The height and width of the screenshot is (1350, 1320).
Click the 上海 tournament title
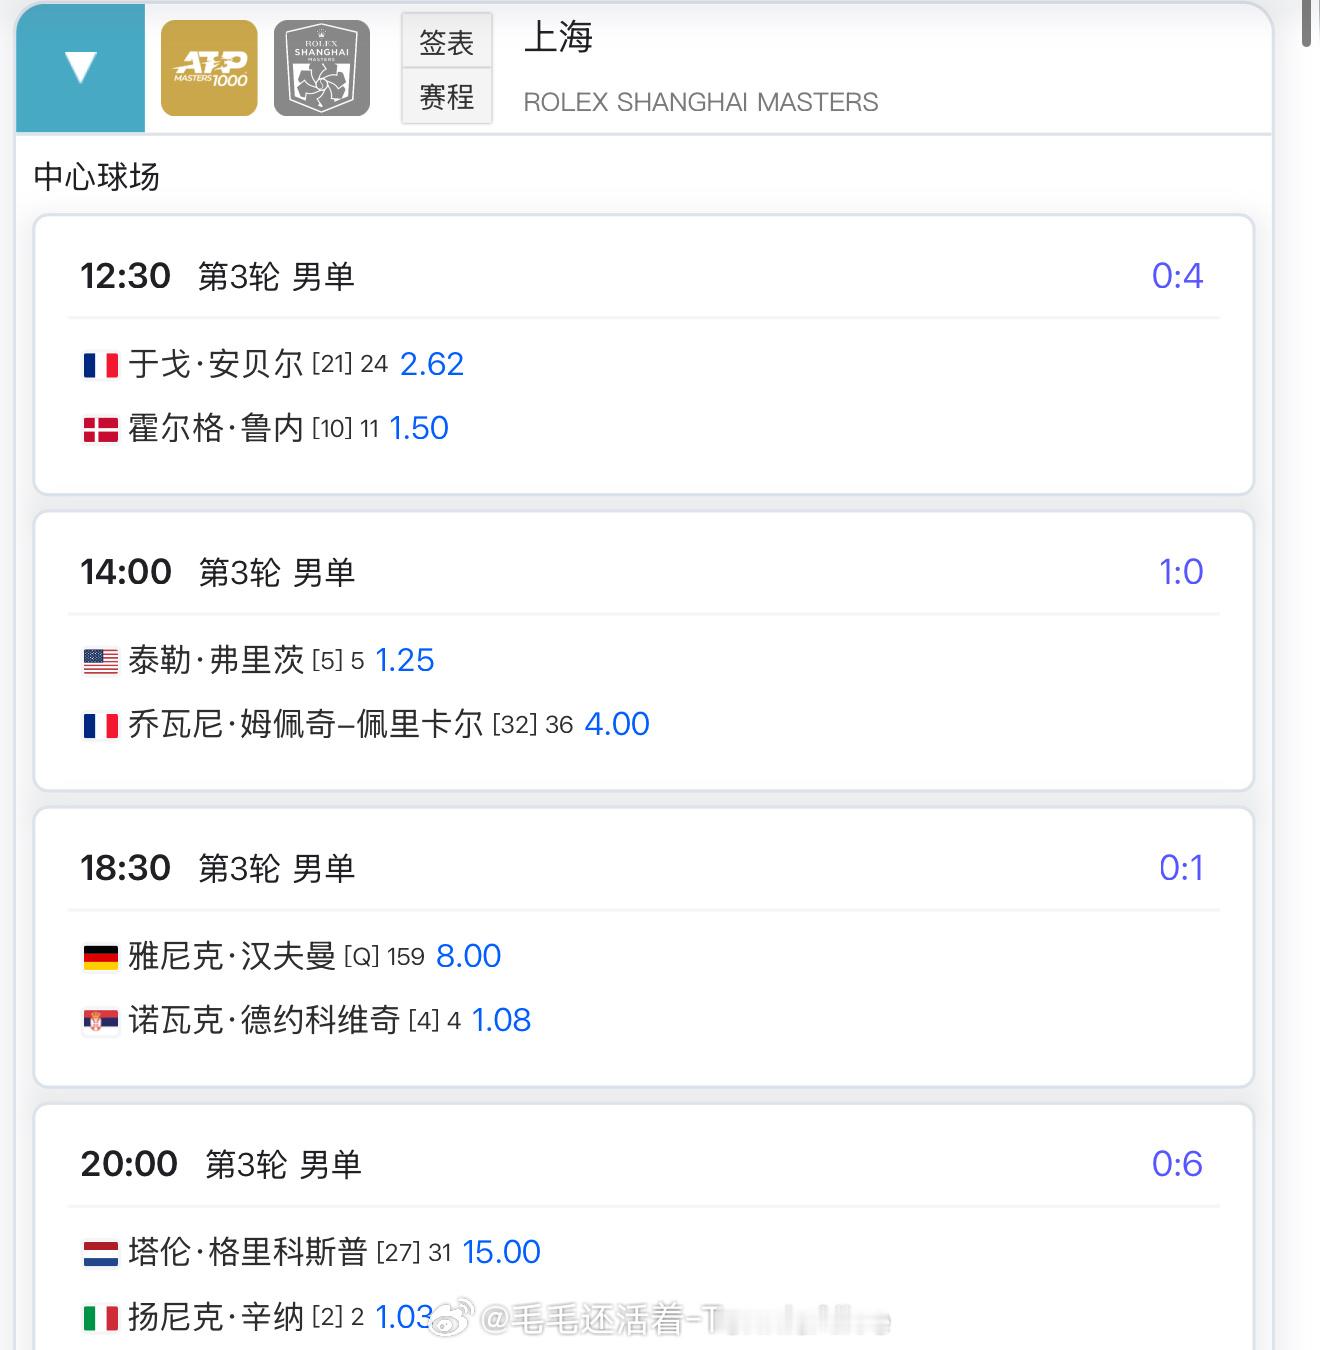pos(558,38)
